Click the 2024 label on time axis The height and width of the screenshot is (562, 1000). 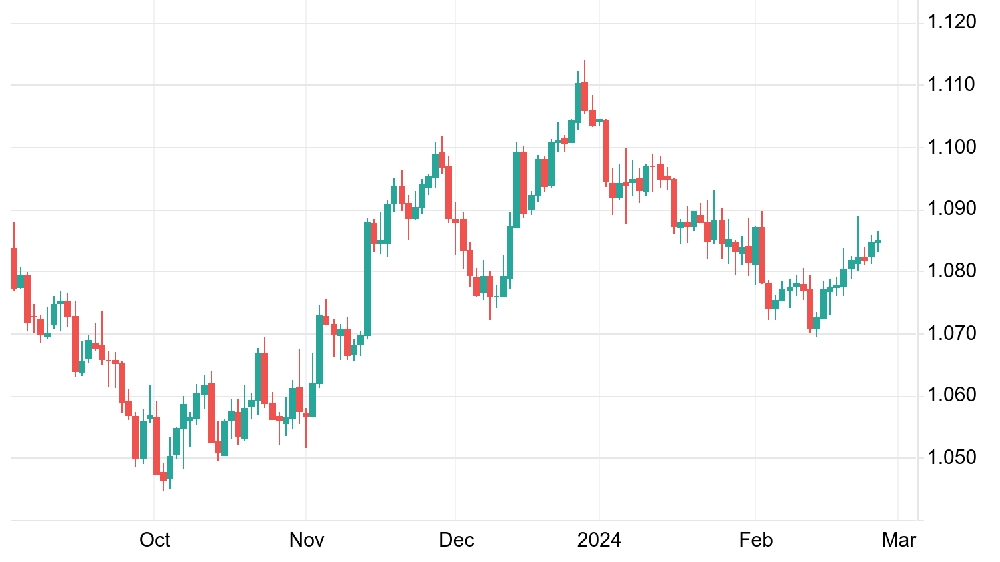599,540
